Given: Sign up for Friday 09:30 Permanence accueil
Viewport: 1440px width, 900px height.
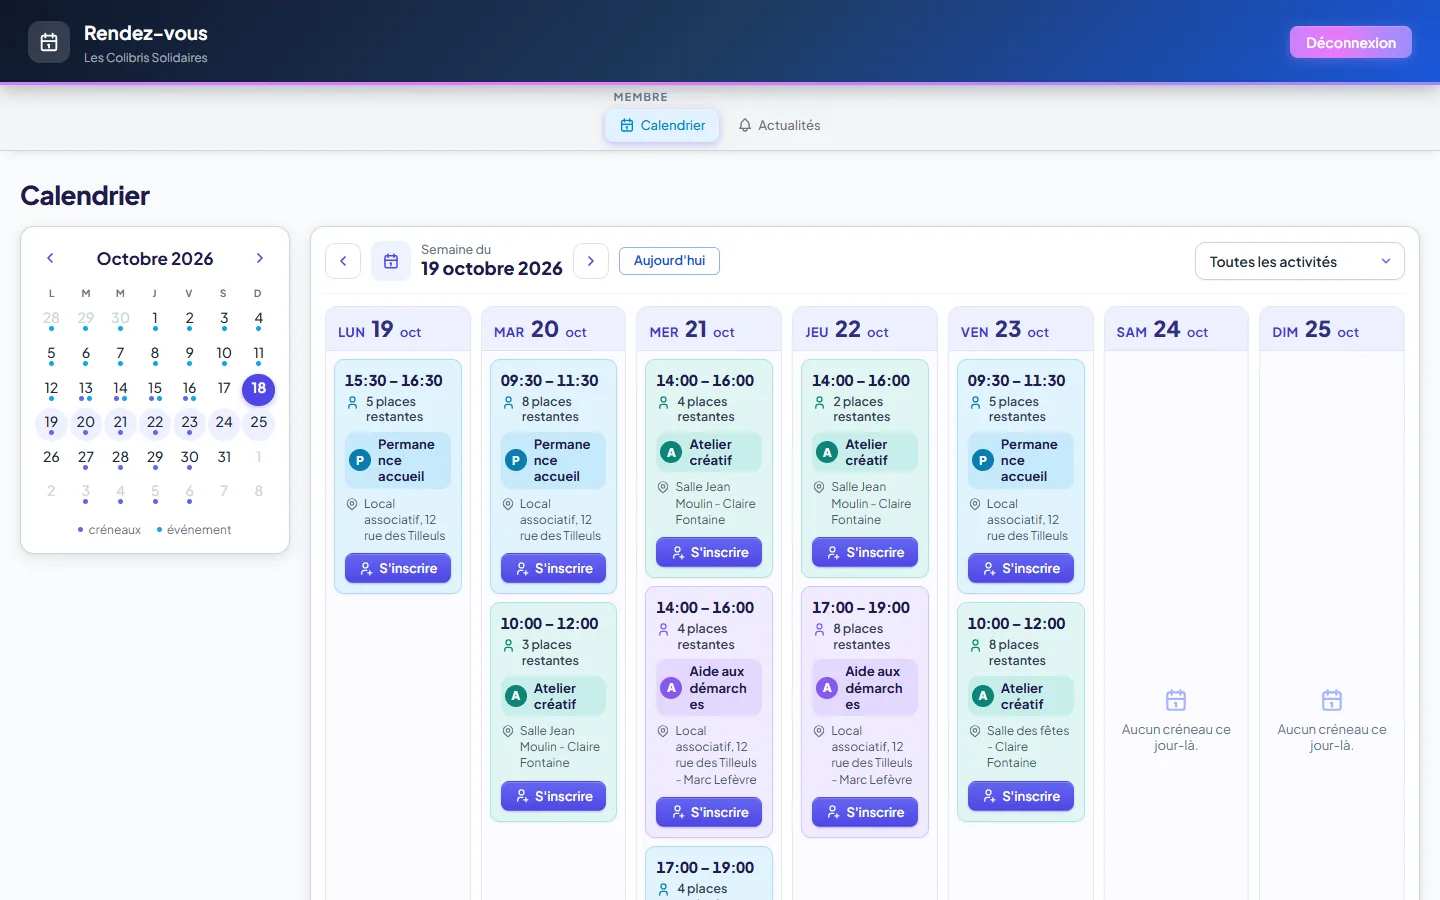Looking at the screenshot, I should point(1021,568).
